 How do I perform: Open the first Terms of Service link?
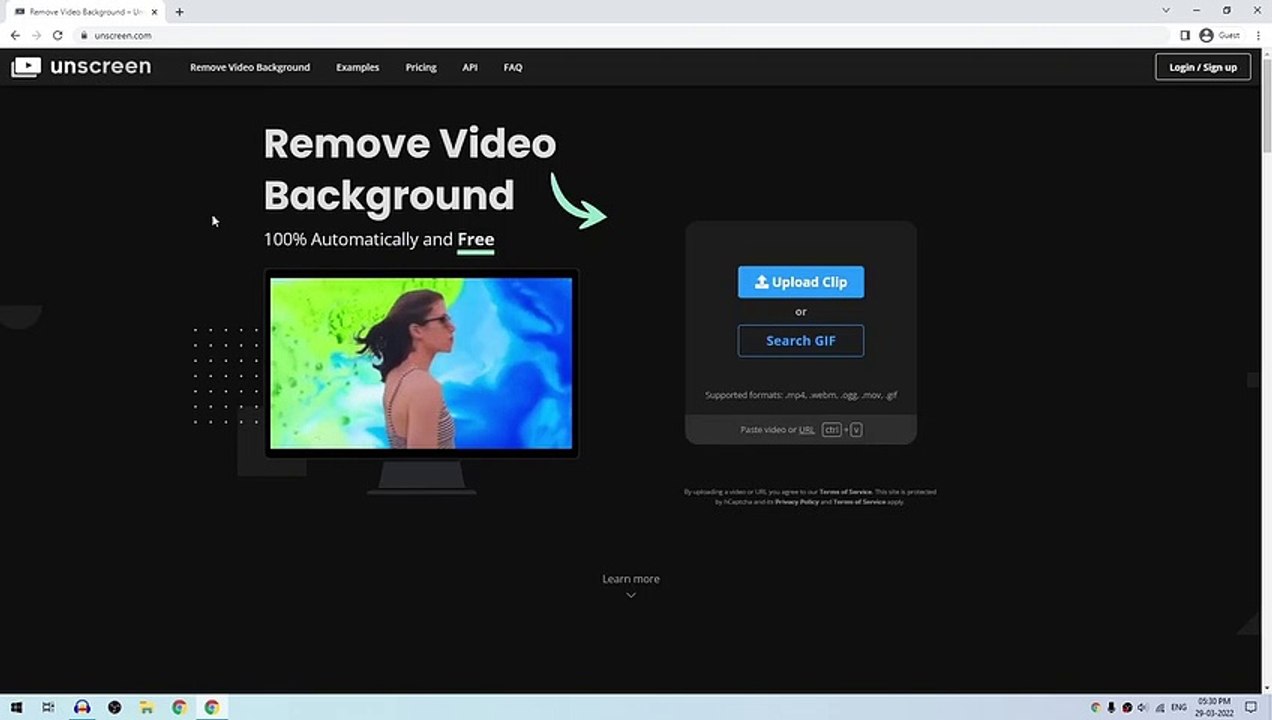[x=846, y=492]
